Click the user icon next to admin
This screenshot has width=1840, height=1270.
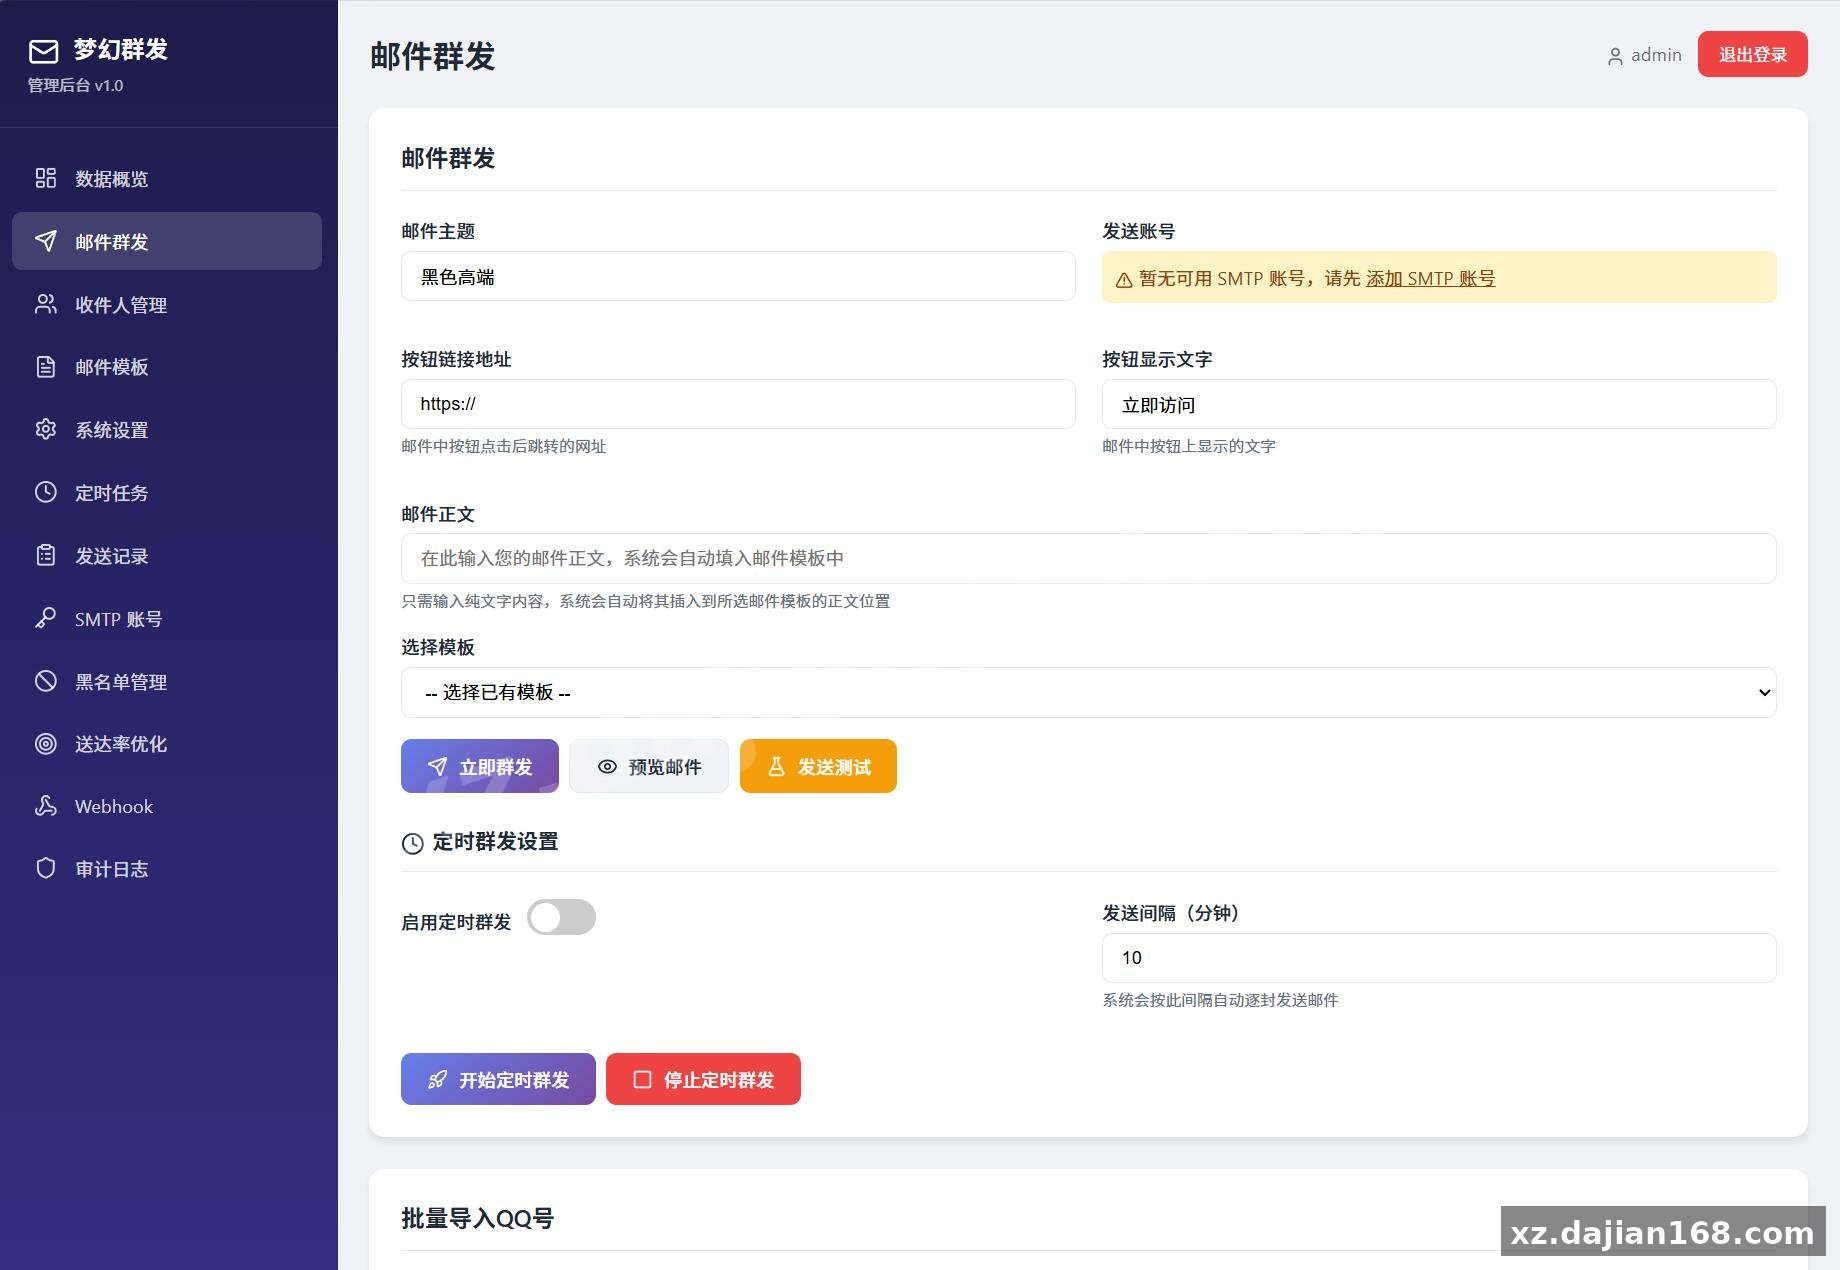tap(1615, 57)
